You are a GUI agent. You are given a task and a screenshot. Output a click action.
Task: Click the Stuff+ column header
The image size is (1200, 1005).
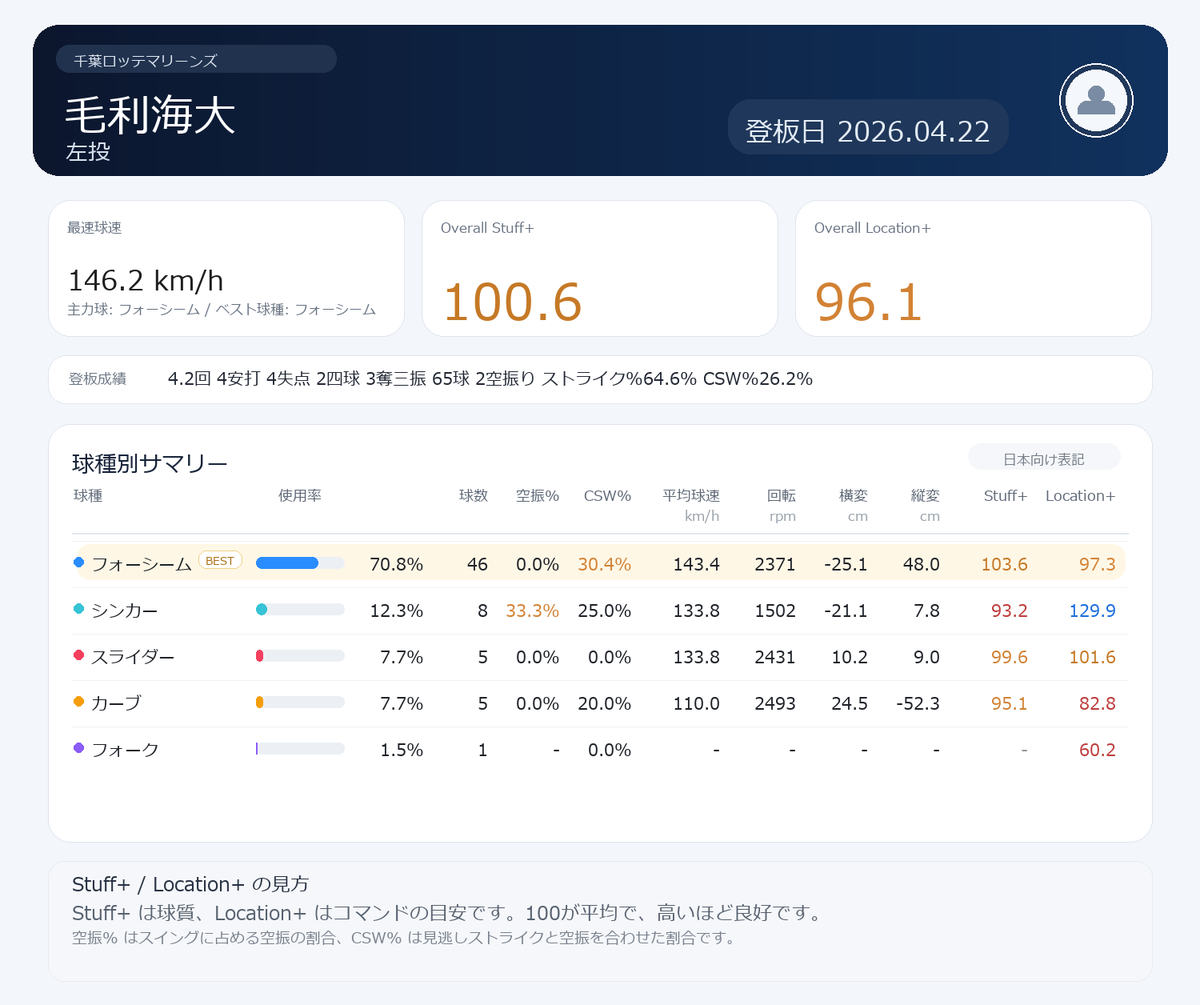[1005, 495]
